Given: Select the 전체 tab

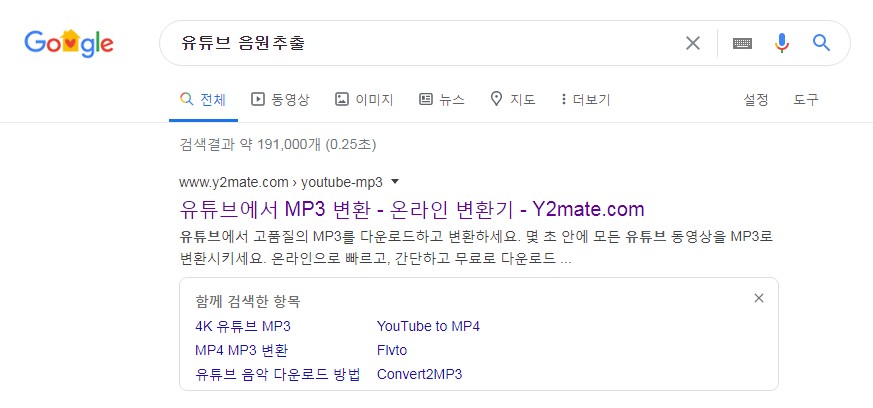Looking at the screenshot, I should click(203, 100).
